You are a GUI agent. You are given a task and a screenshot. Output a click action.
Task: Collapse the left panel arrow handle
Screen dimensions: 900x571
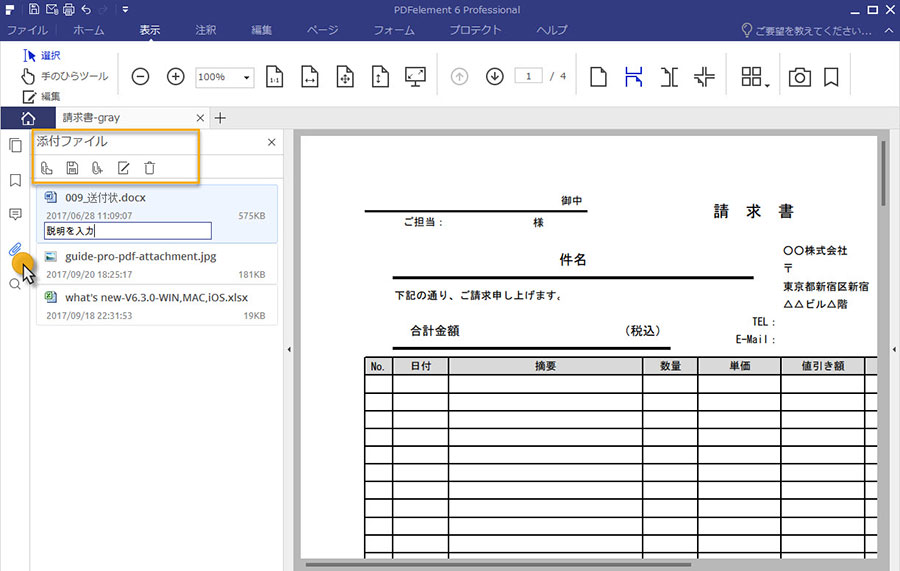(x=289, y=349)
